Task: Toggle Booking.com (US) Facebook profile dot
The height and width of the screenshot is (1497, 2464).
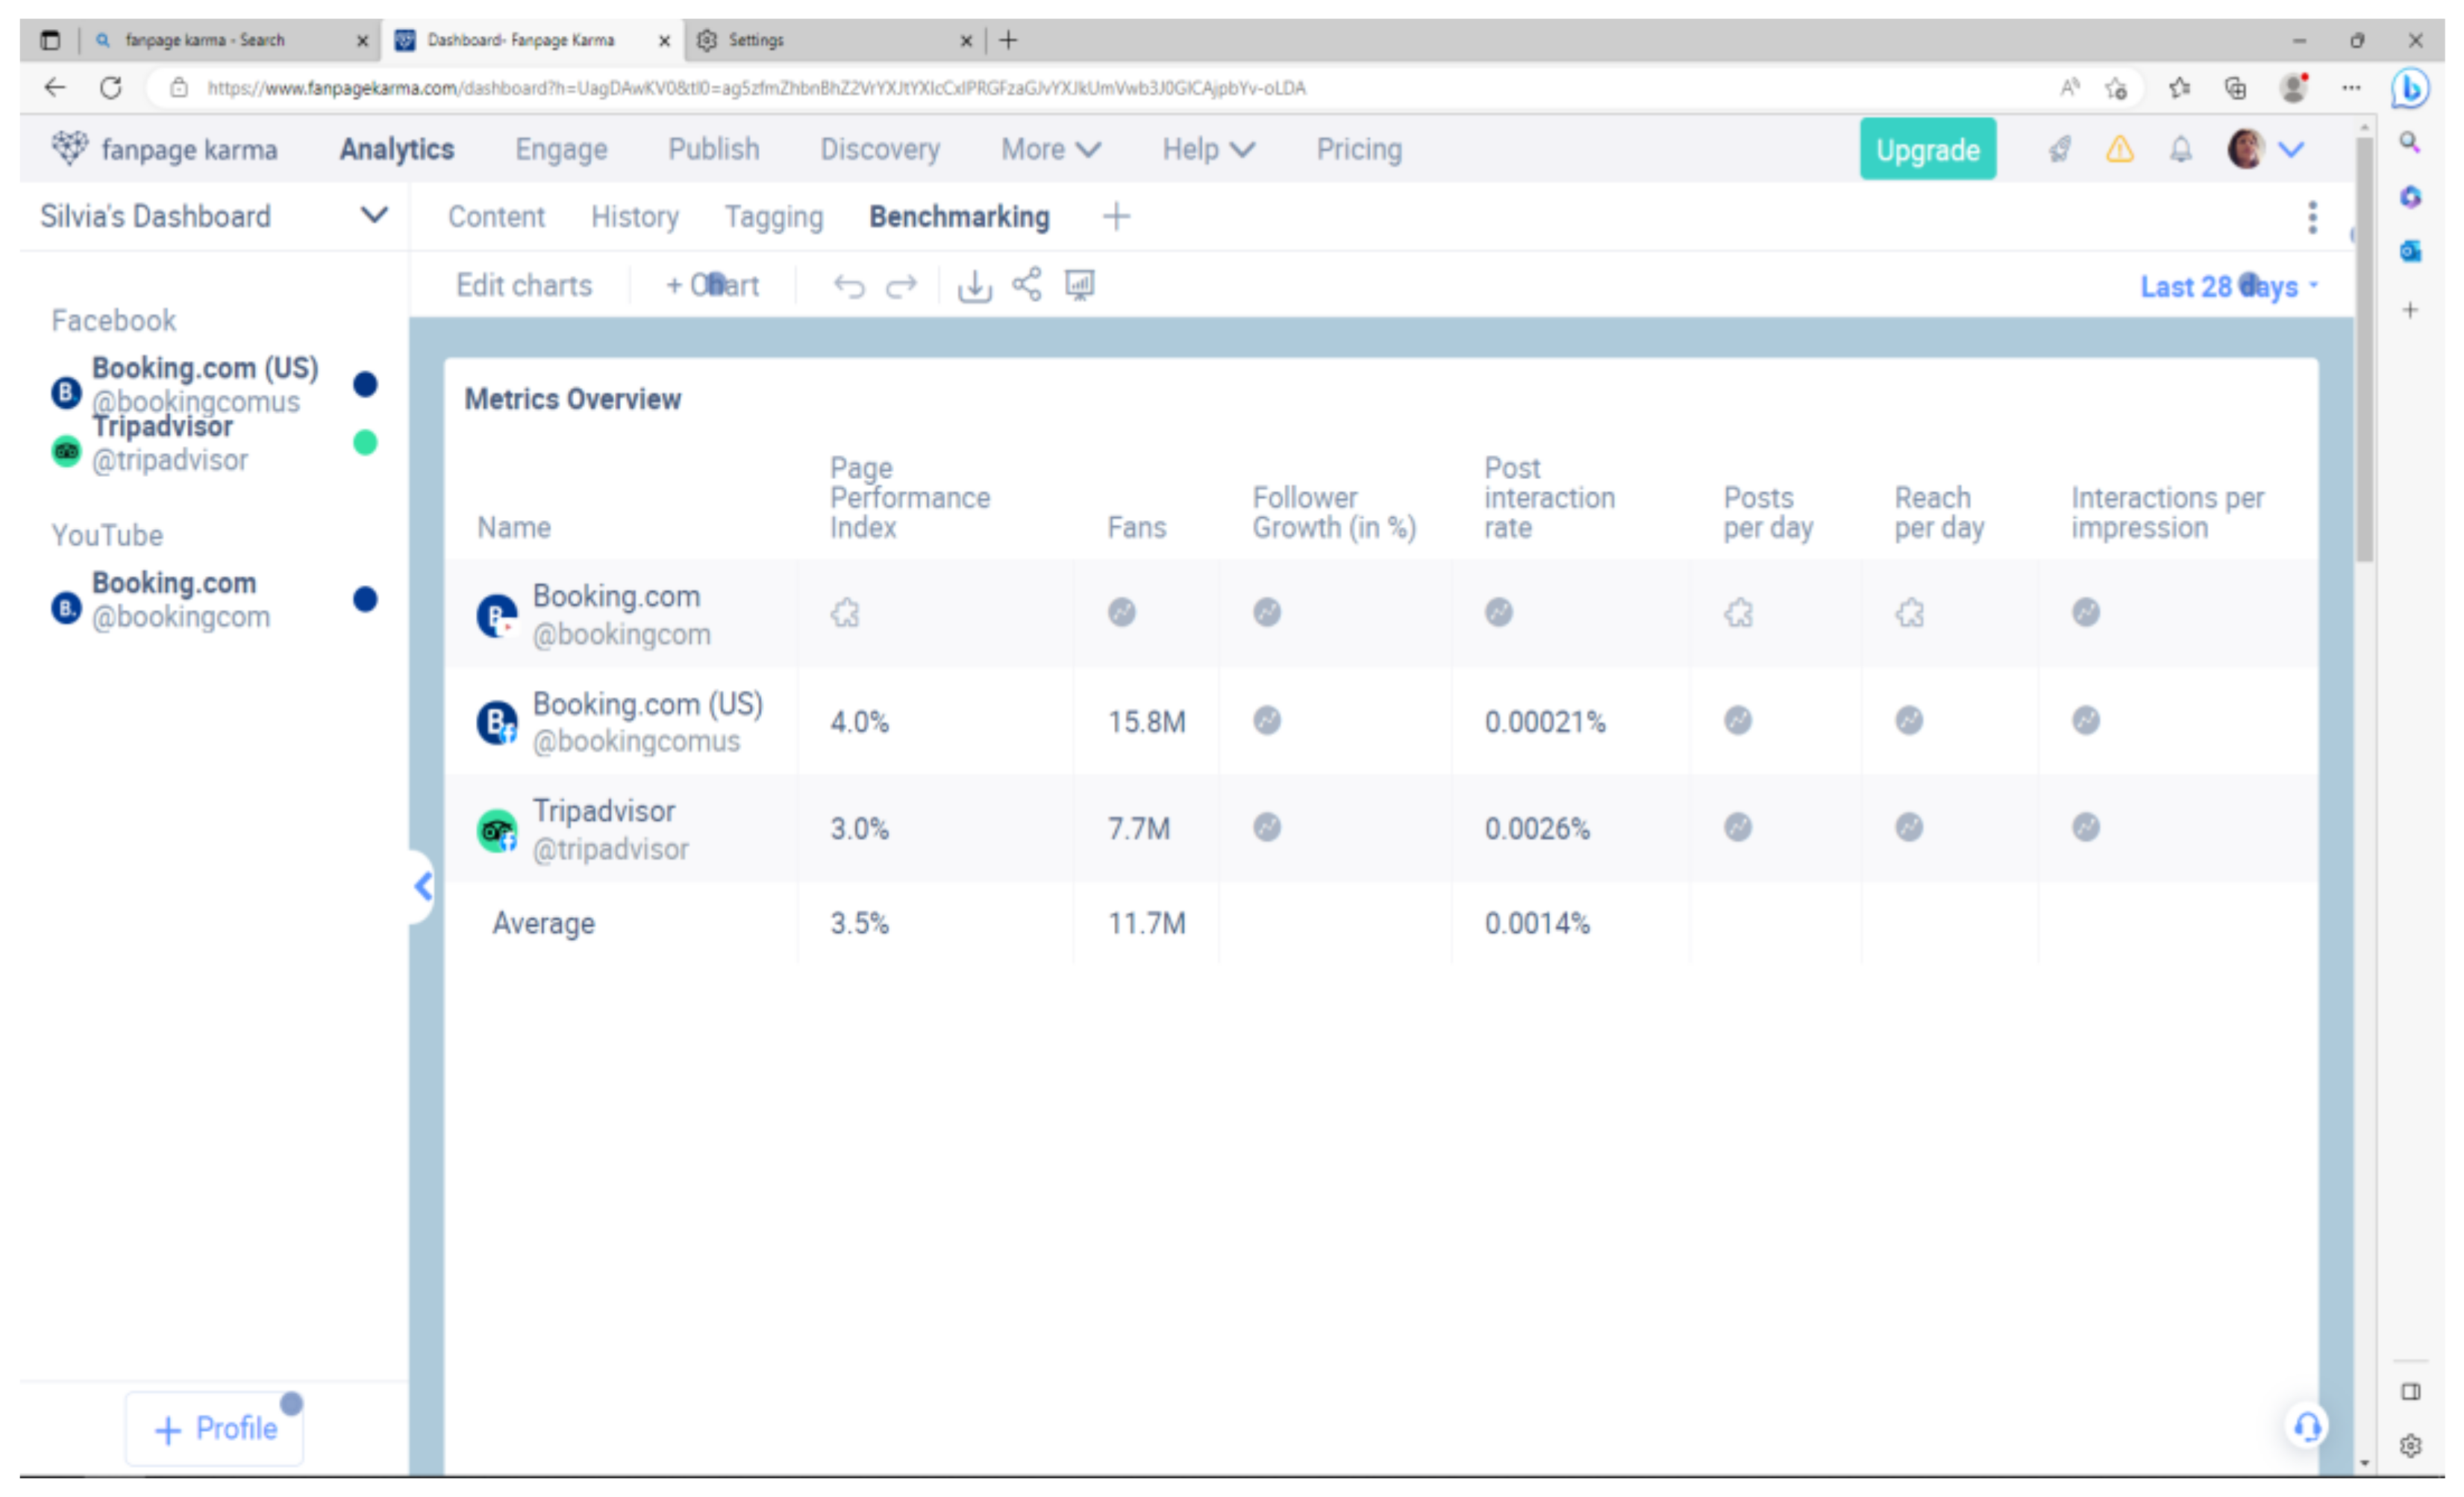Action: 365,384
